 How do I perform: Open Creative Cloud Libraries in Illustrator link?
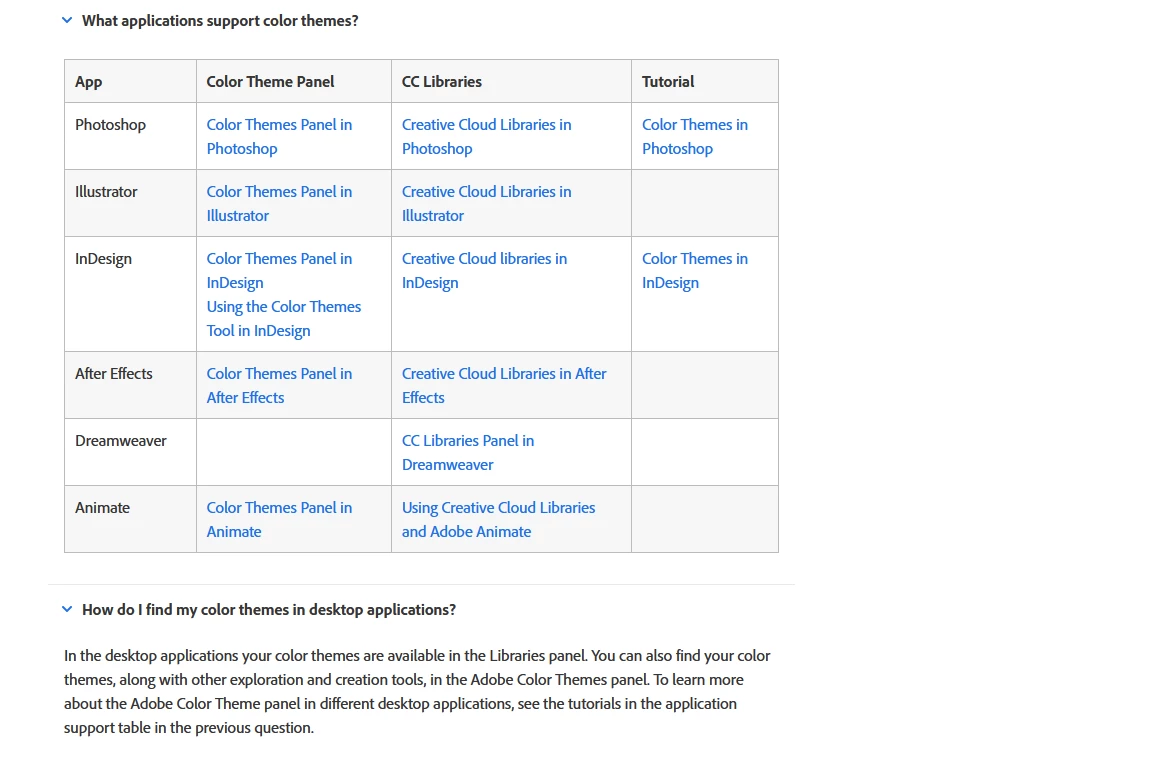486,203
